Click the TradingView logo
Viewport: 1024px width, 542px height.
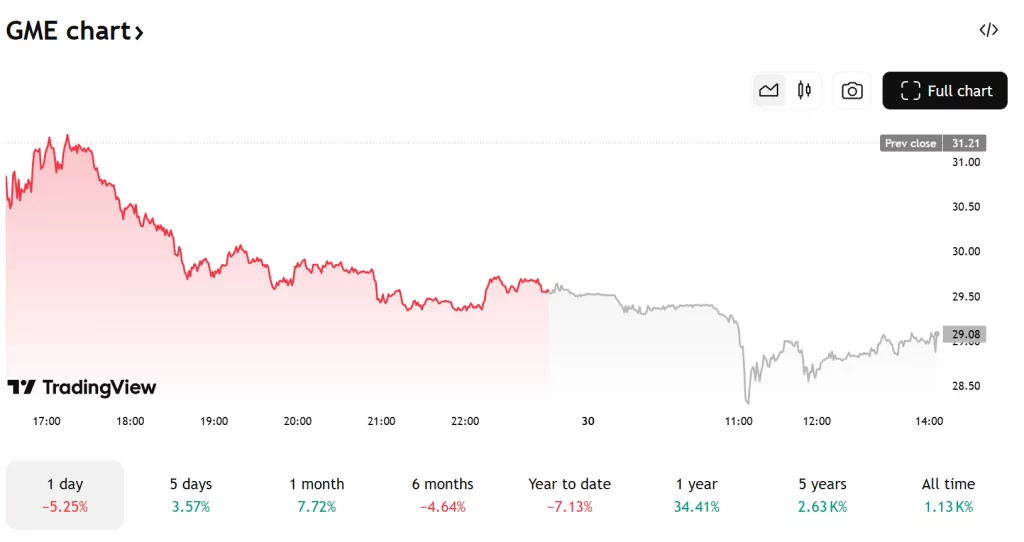point(82,387)
